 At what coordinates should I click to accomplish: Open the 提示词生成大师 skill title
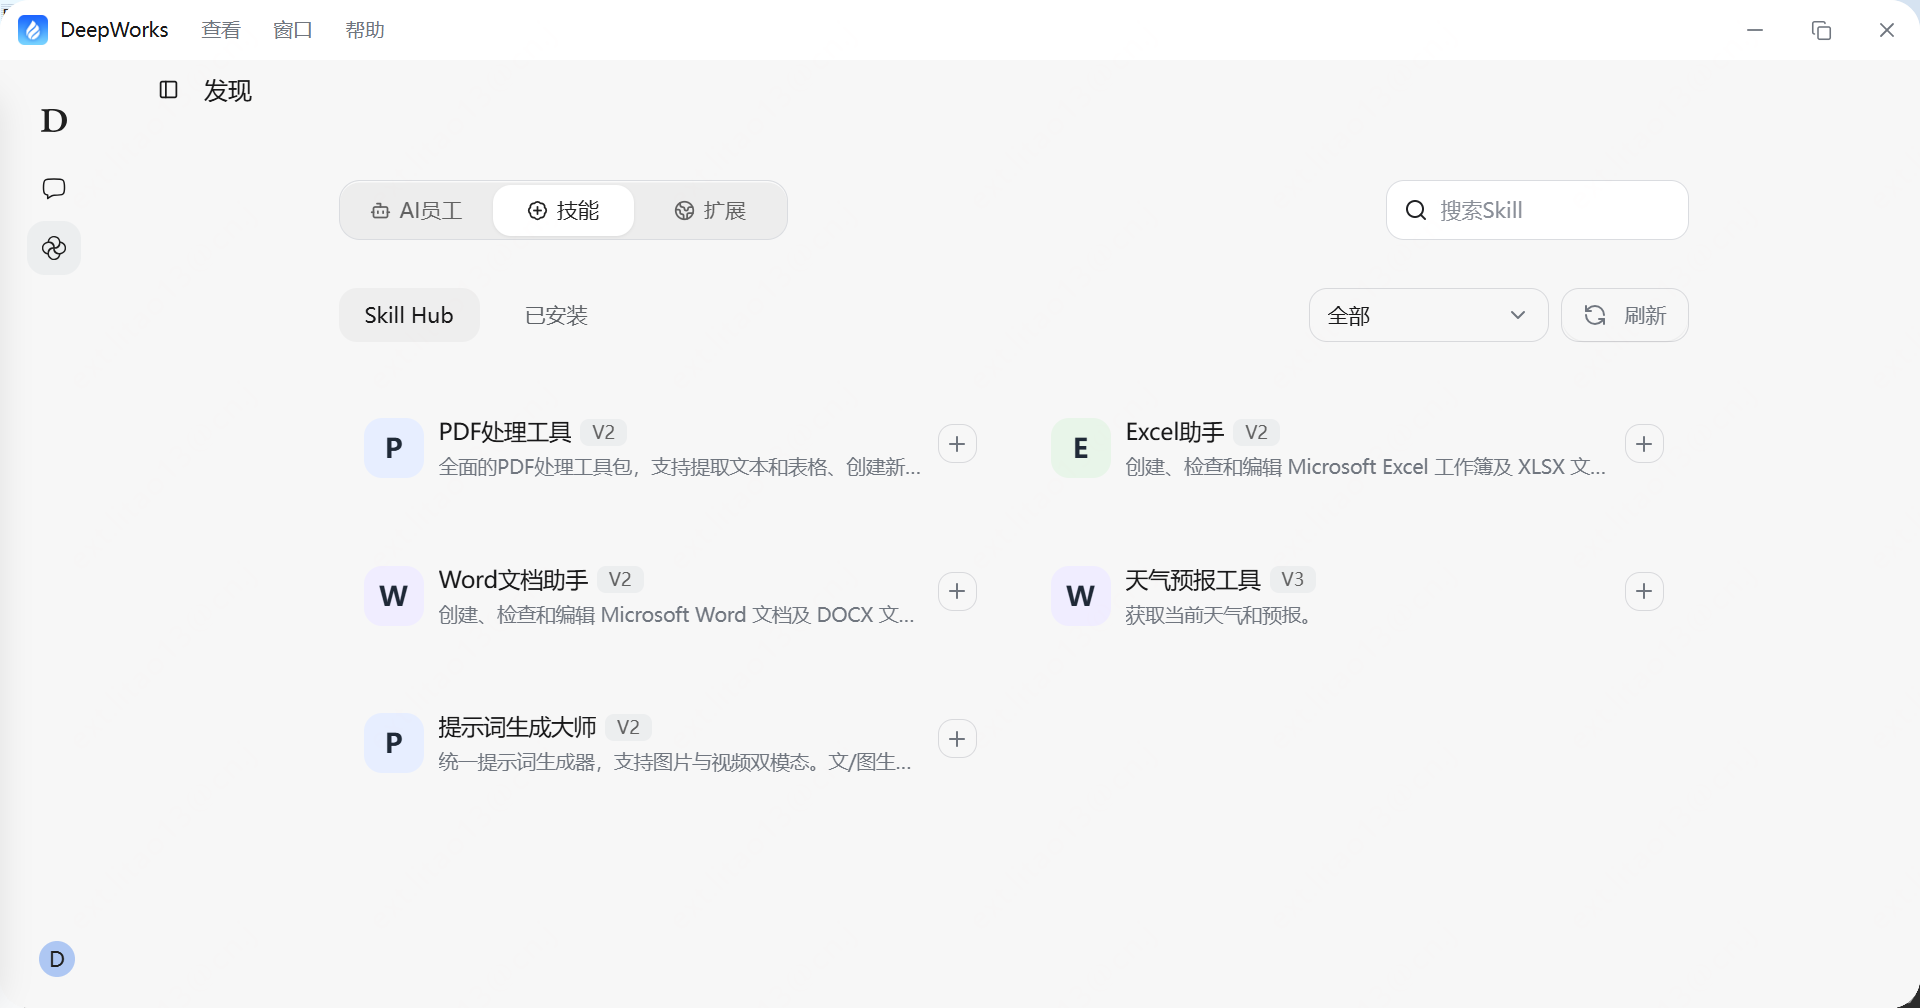coord(517,727)
